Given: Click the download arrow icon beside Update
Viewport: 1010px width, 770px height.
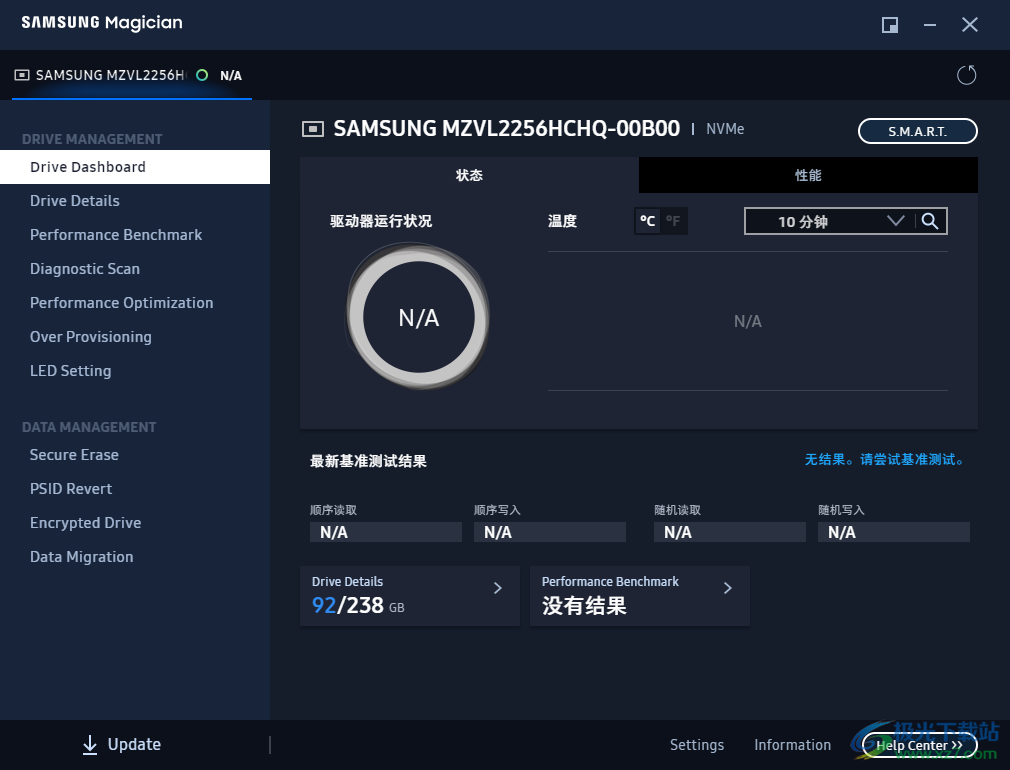Looking at the screenshot, I should coord(90,745).
